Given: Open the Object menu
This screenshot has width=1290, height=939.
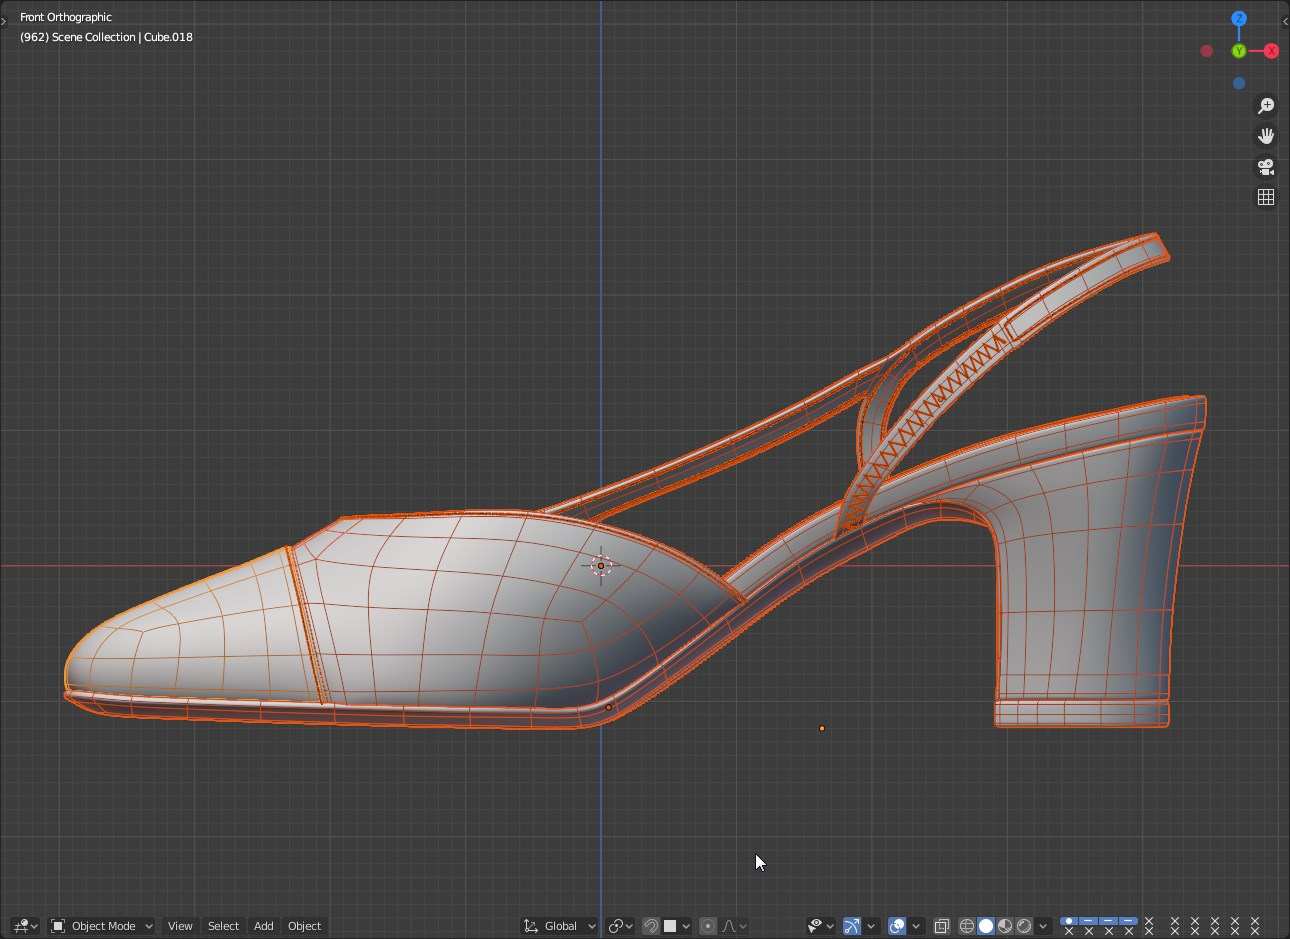Looking at the screenshot, I should [x=304, y=926].
